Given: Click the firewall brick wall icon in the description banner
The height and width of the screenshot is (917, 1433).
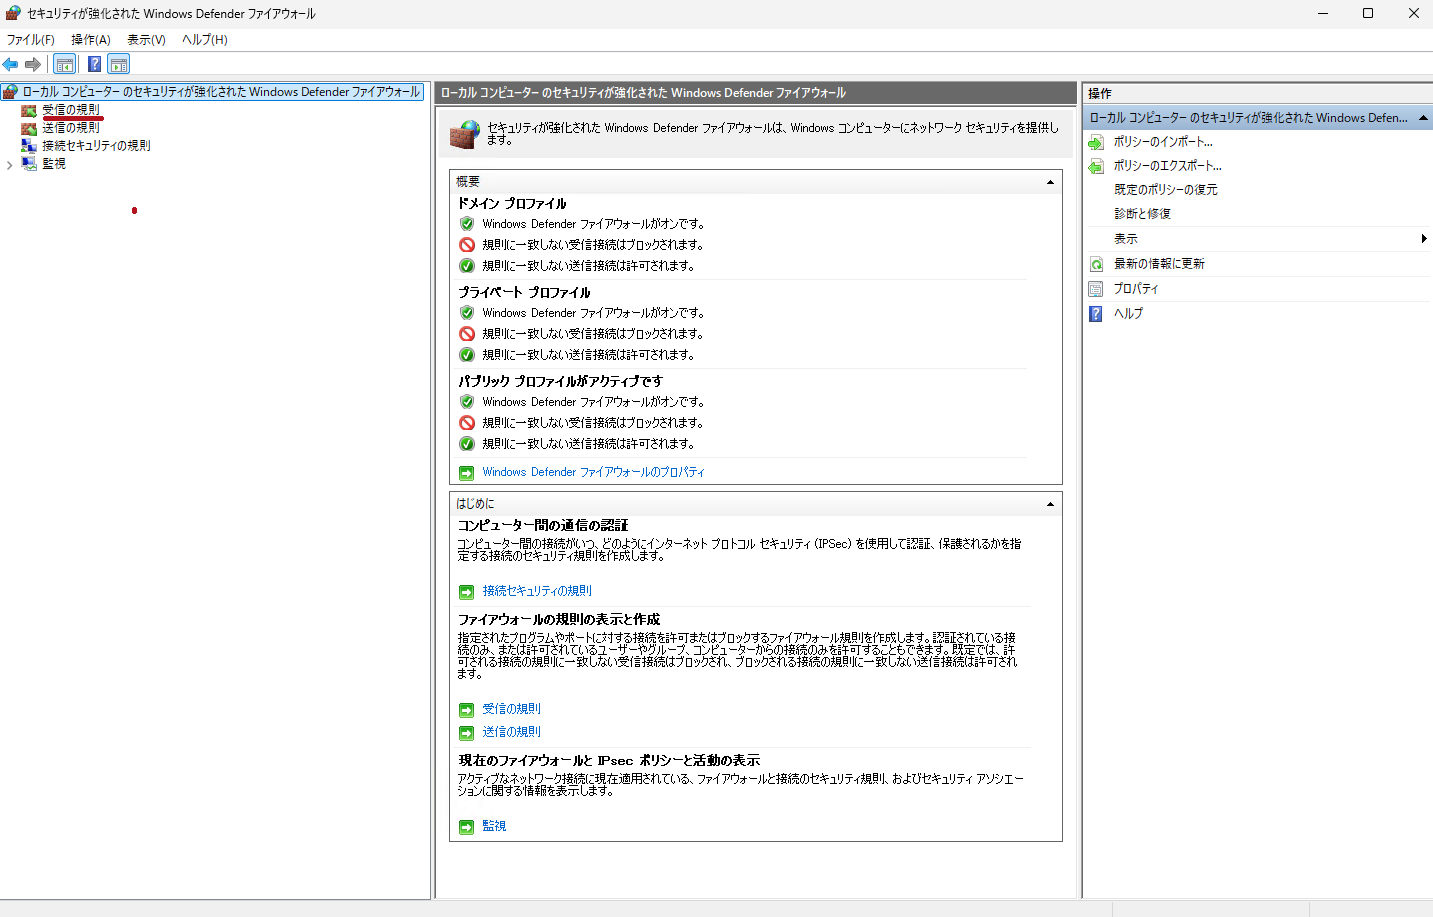Looking at the screenshot, I should pos(465,134).
